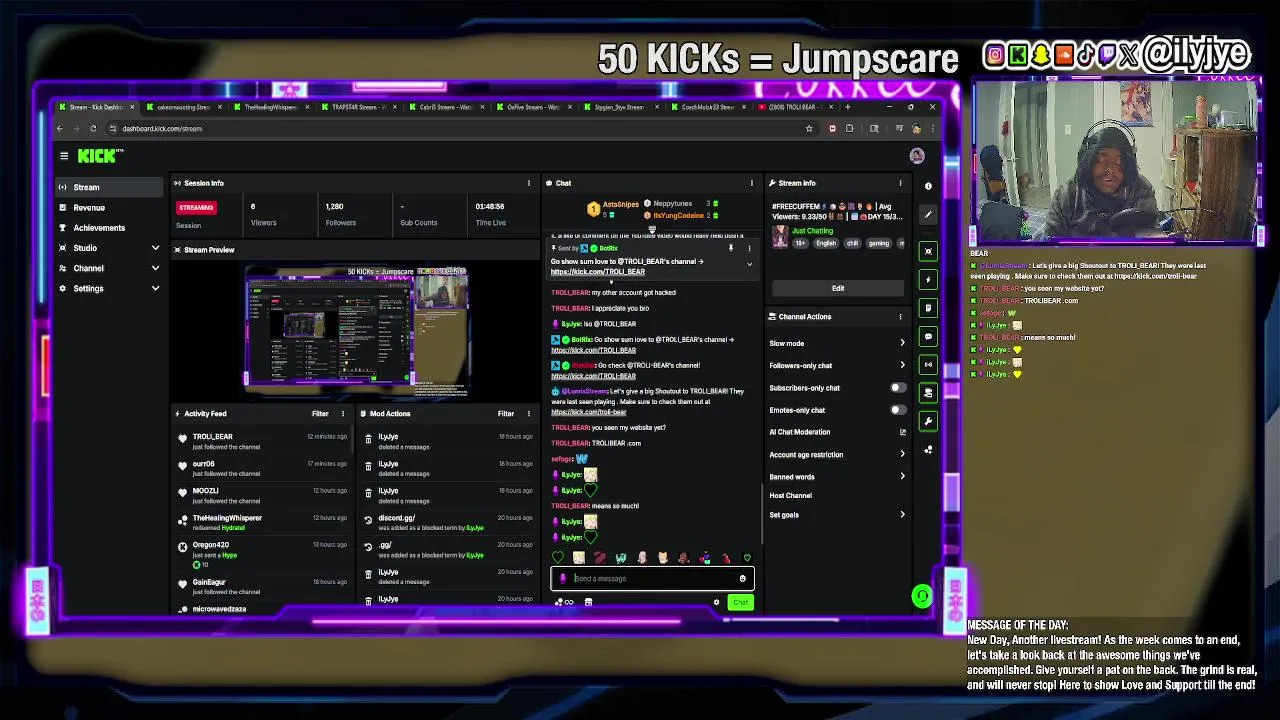Open Channel Actions panel options menu
Screen dimensions: 1280x720
(900, 316)
